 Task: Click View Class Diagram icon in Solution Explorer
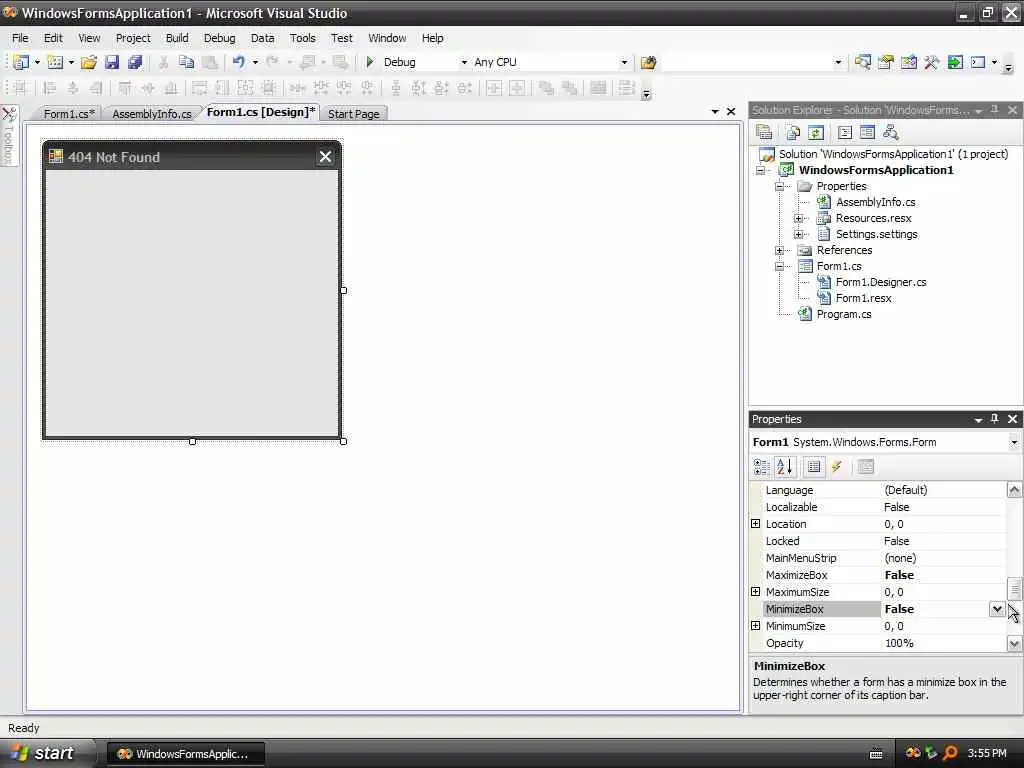(x=890, y=133)
